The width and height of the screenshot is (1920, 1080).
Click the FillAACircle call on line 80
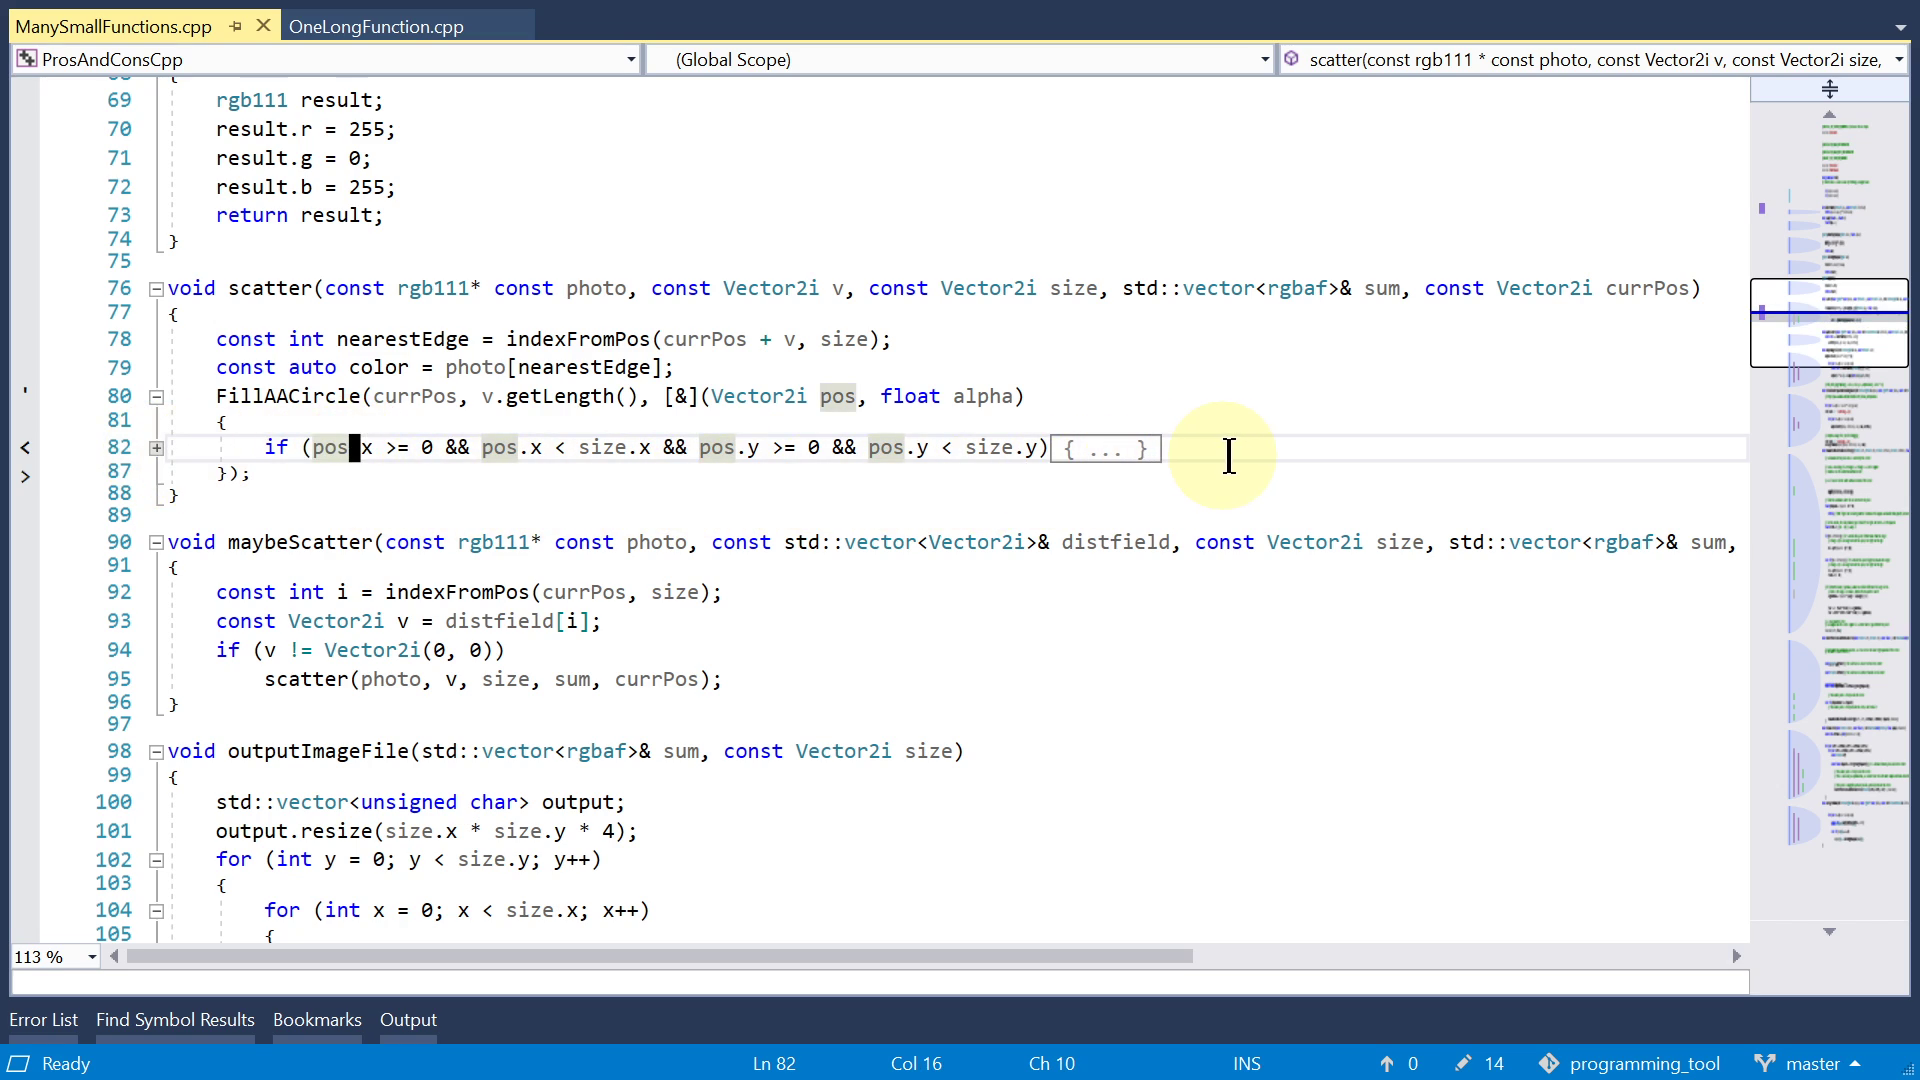(x=288, y=397)
